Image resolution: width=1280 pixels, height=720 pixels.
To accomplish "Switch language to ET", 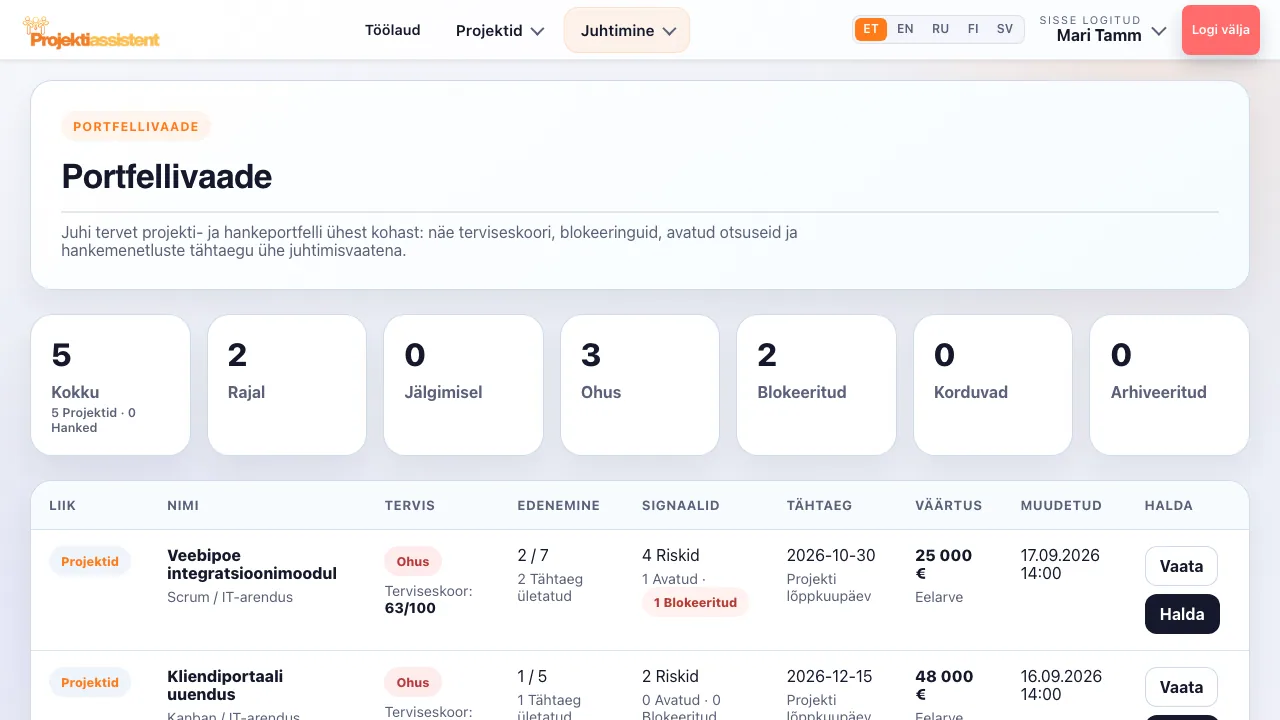I will pos(871,30).
